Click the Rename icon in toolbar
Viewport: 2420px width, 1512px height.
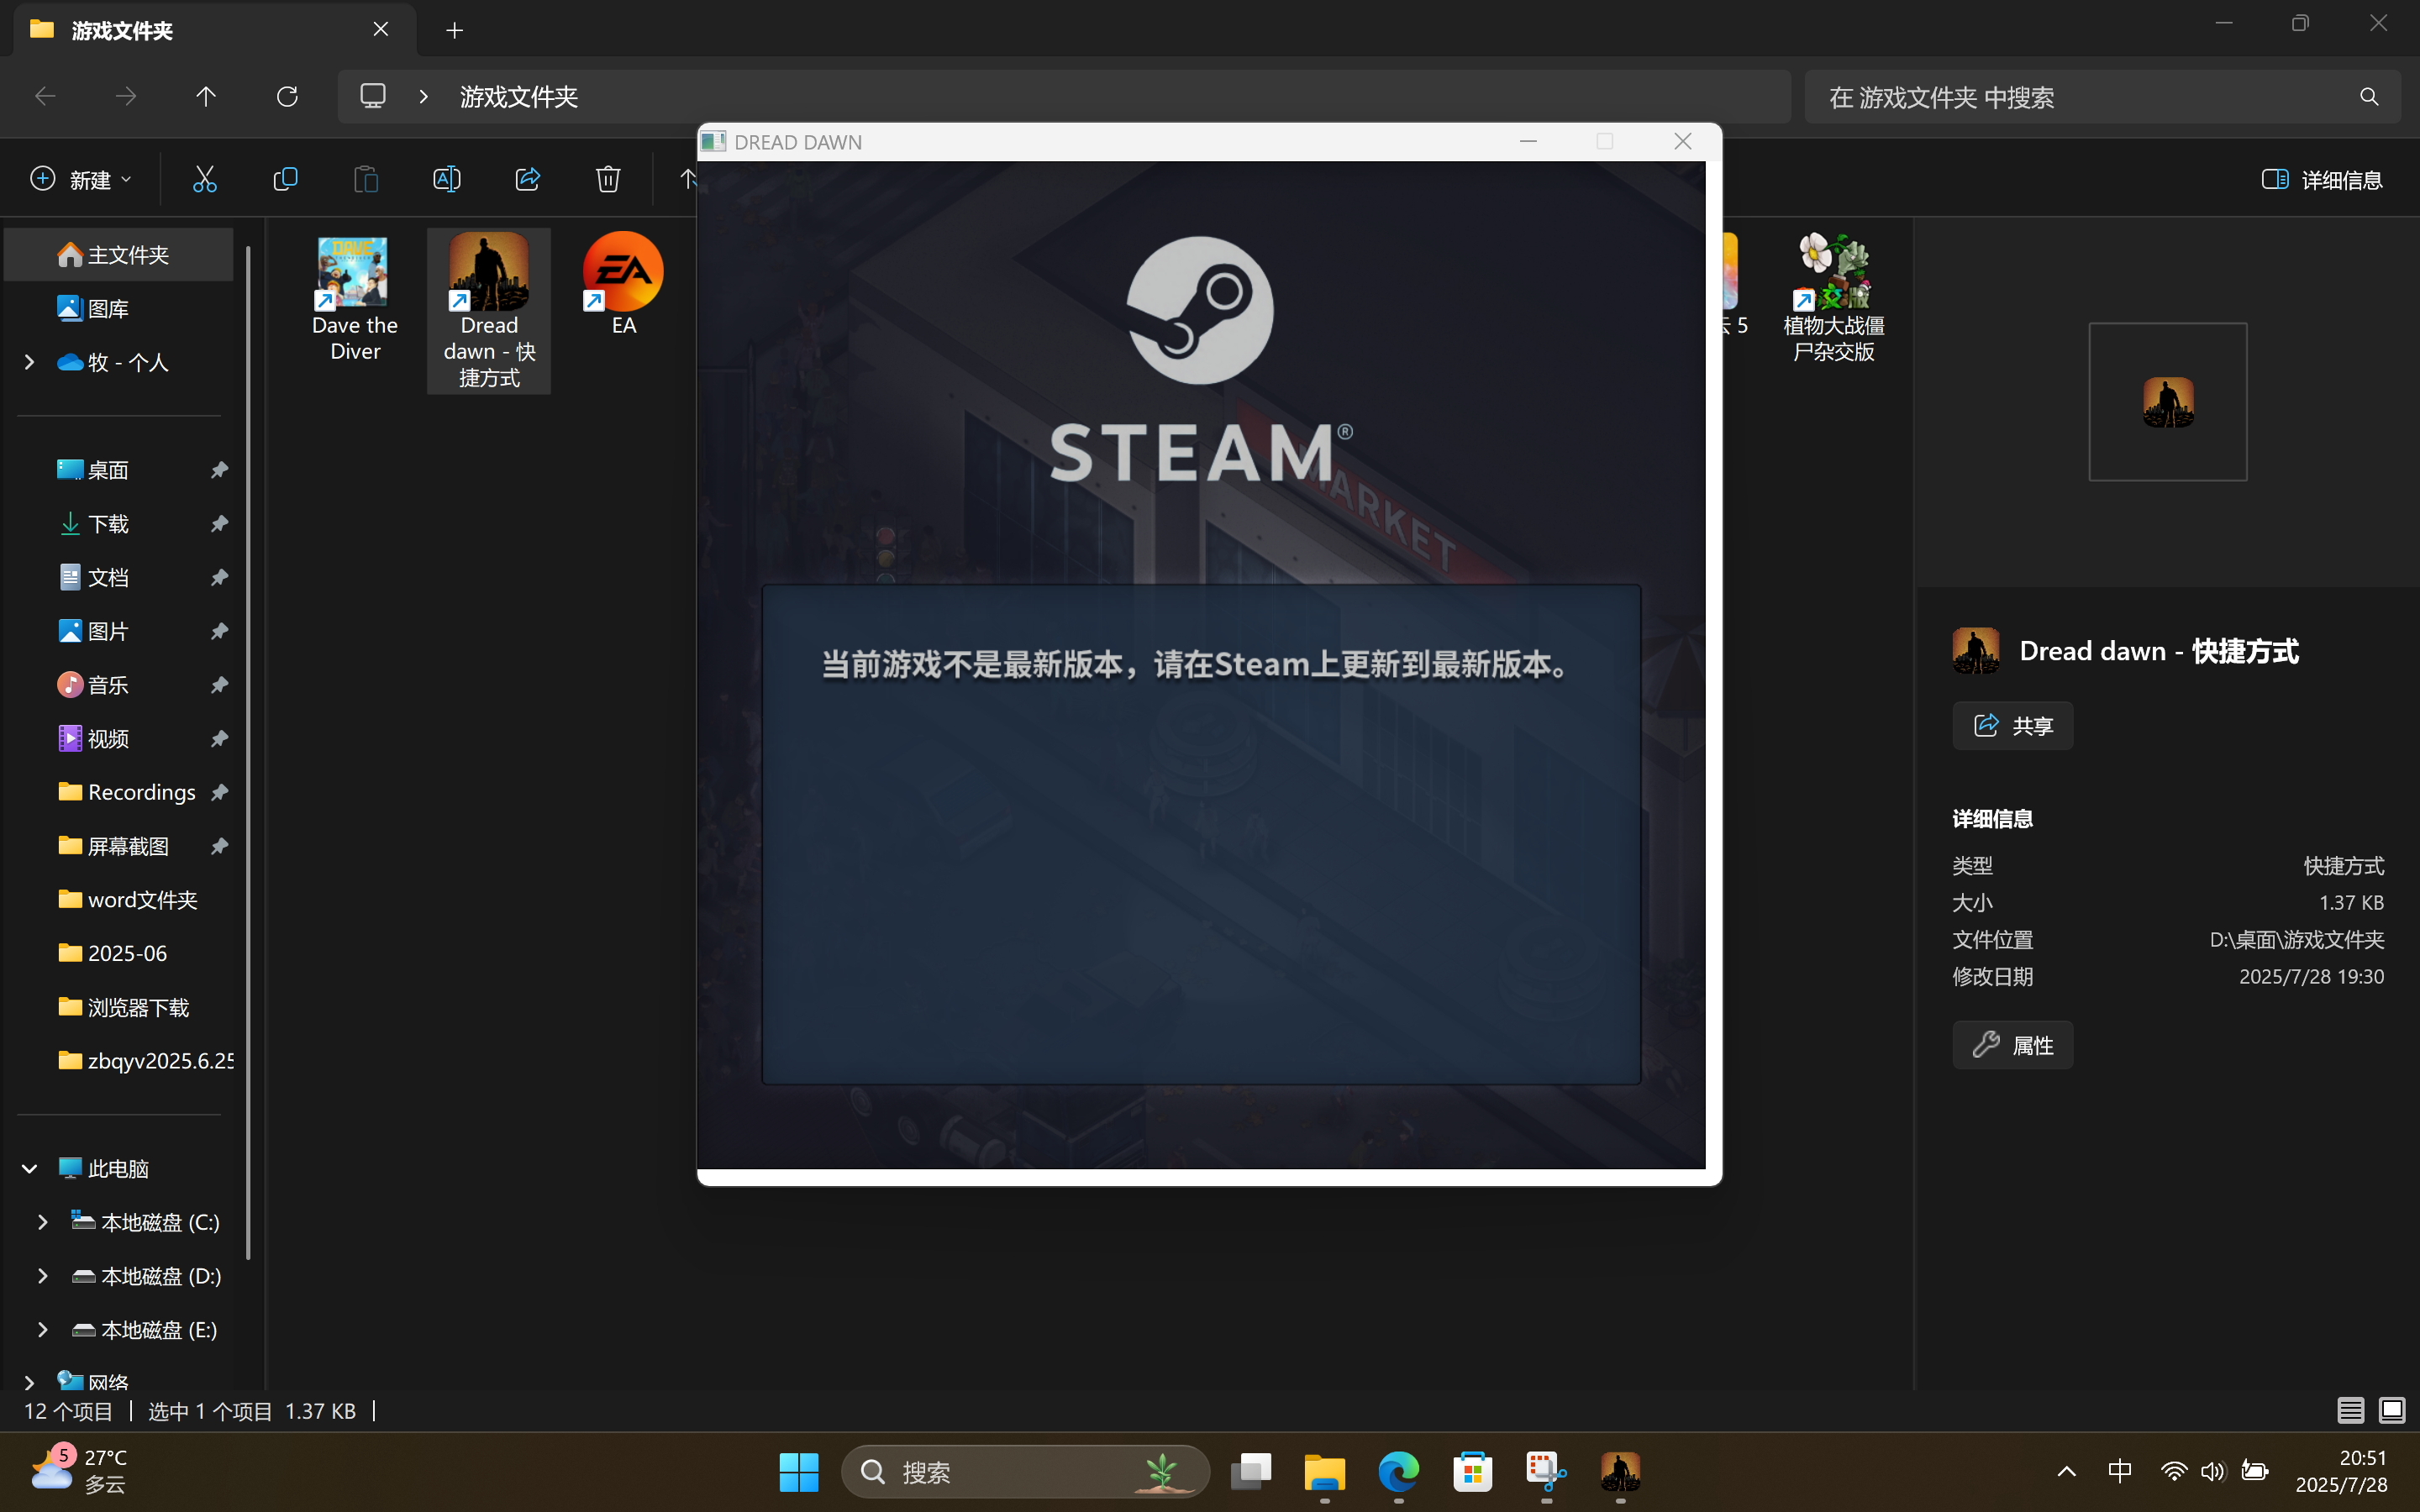tap(447, 179)
